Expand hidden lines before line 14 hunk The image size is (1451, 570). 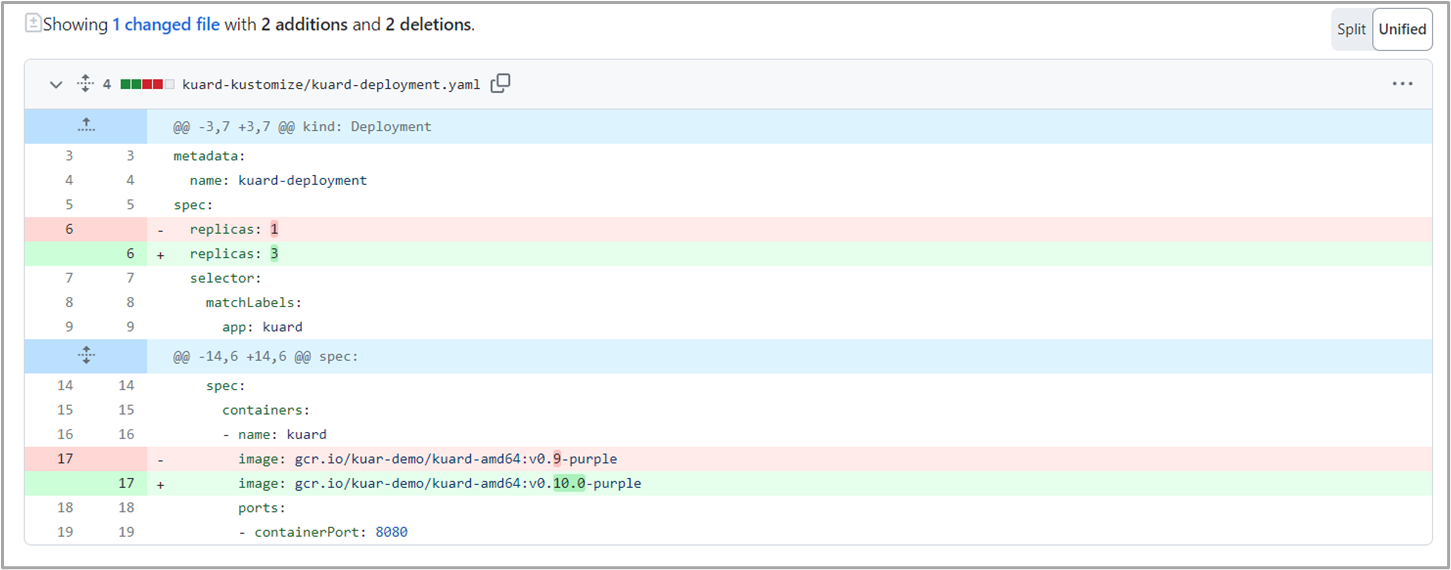86,356
